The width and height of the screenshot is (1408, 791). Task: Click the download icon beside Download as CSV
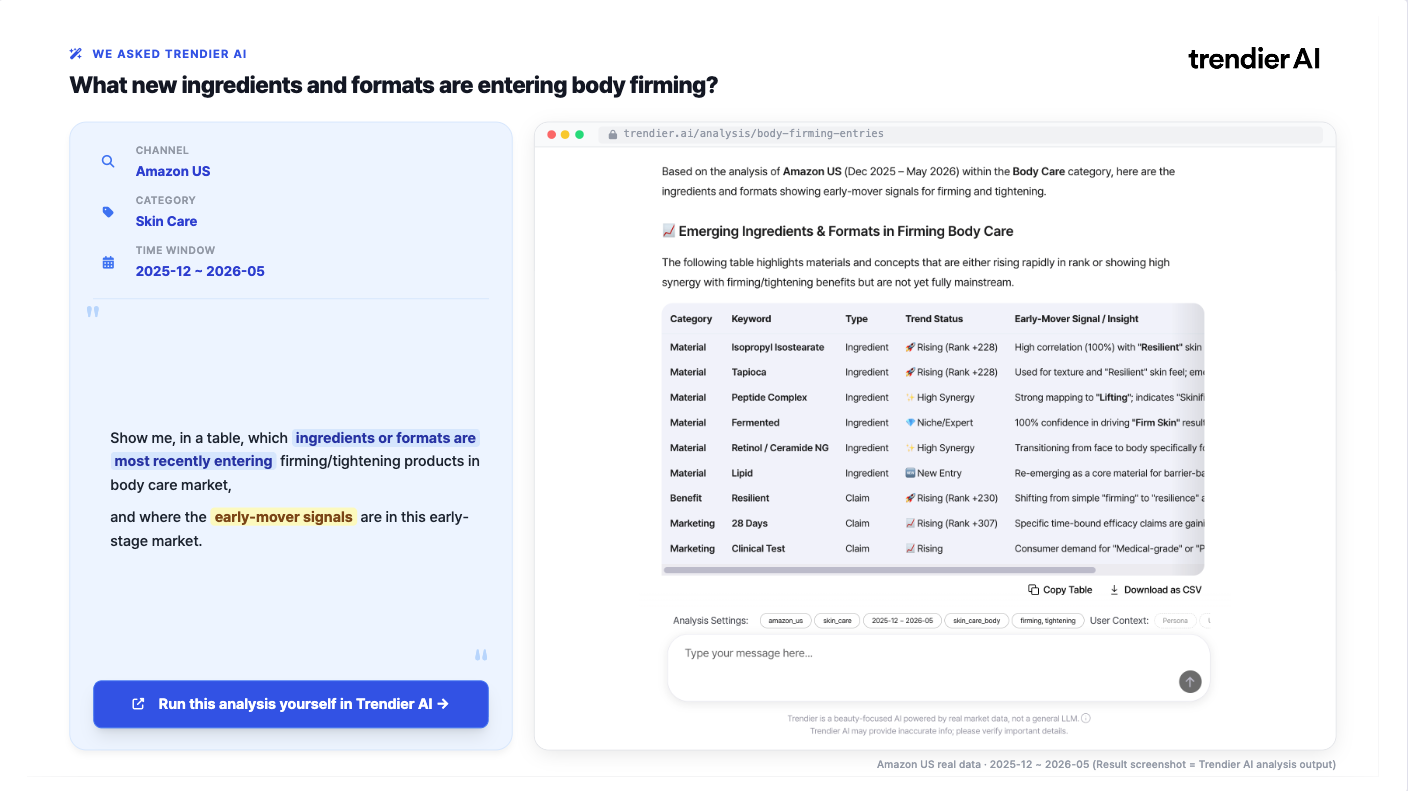coord(1114,590)
